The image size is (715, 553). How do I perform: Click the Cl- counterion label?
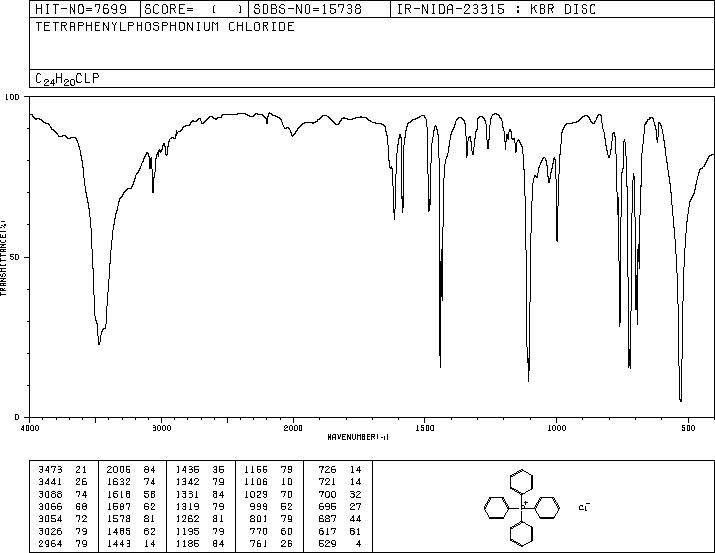[584, 506]
